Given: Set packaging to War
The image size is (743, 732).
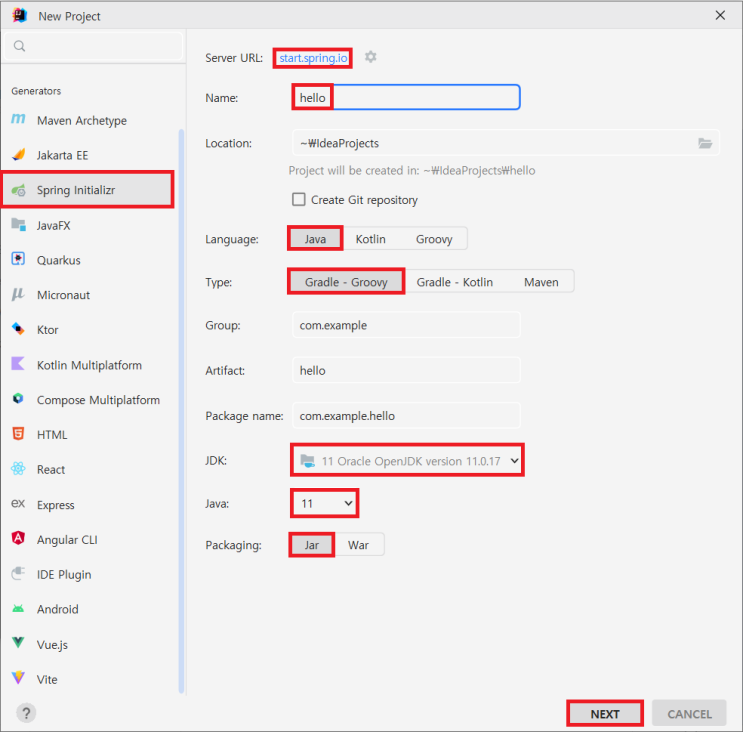Looking at the screenshot, I should click(x=358, y=545).
